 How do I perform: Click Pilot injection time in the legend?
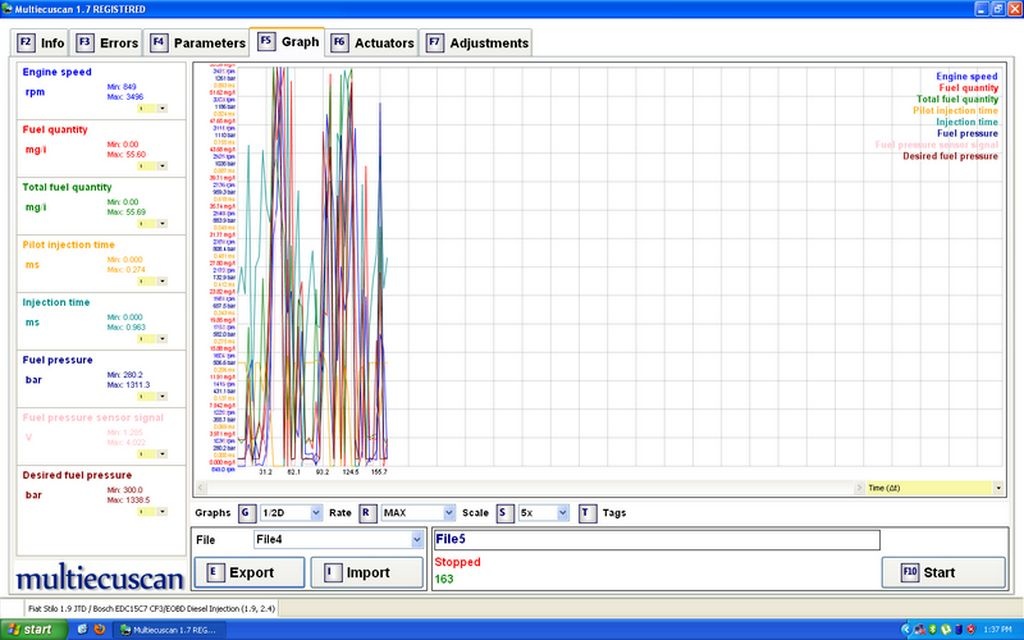click(x=955, y=110)
